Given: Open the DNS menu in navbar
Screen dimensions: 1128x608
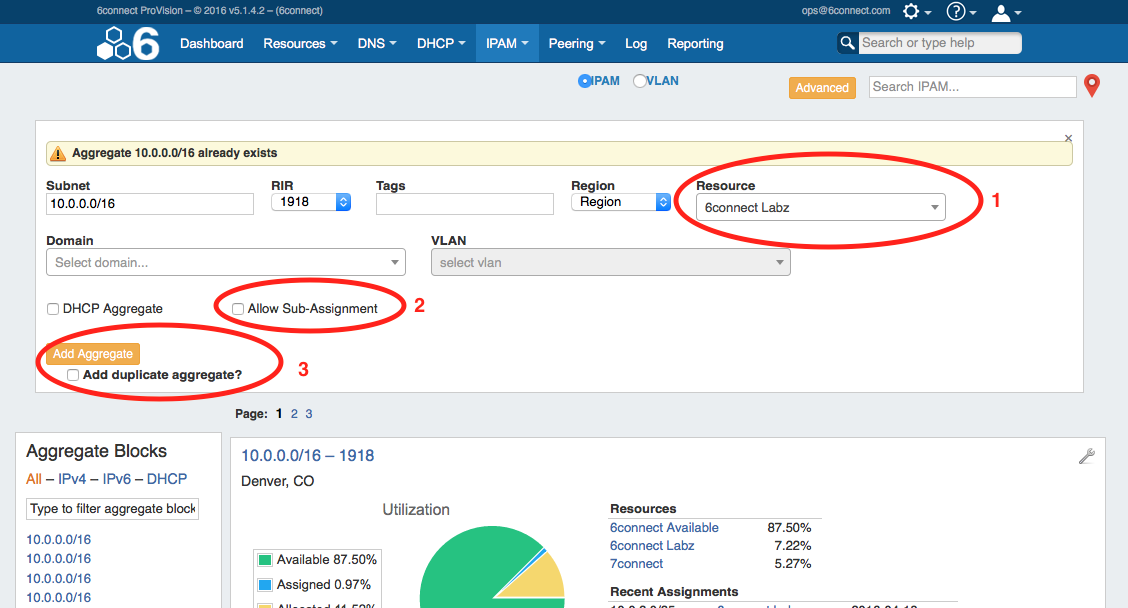Looking at the screenshot, I should pos(376,44).
